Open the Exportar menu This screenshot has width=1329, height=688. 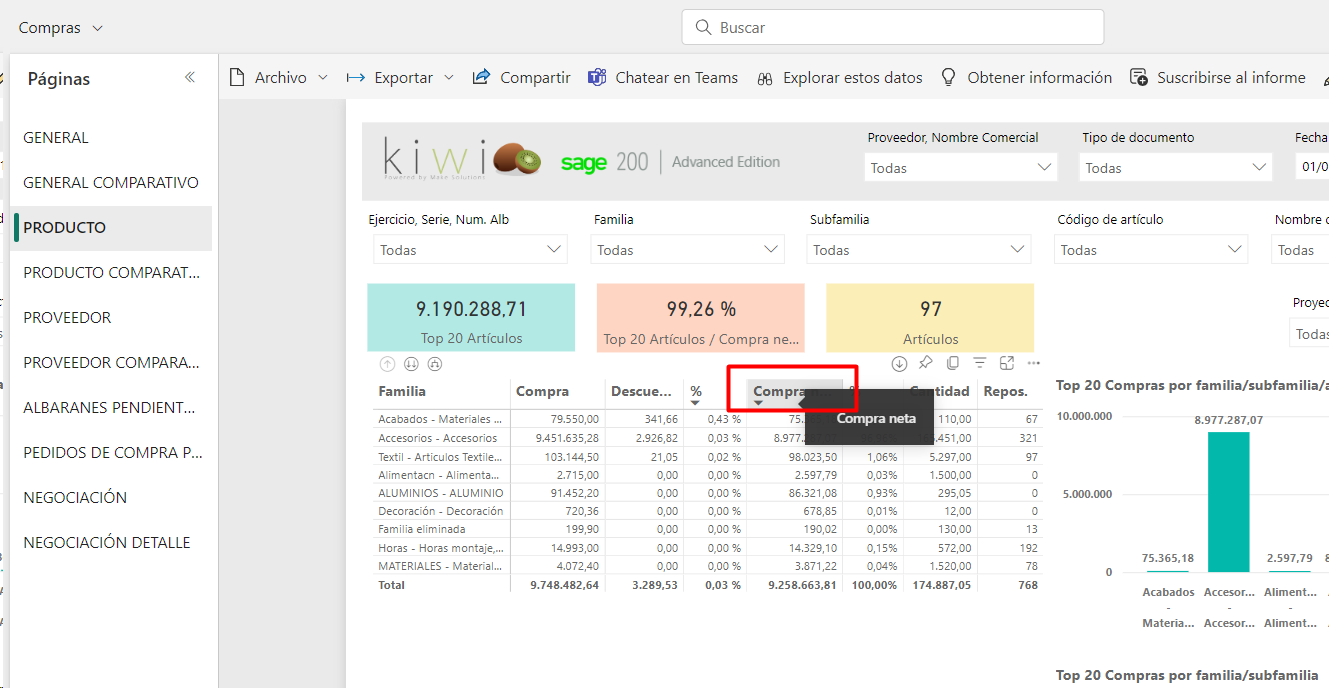point(400,77)
